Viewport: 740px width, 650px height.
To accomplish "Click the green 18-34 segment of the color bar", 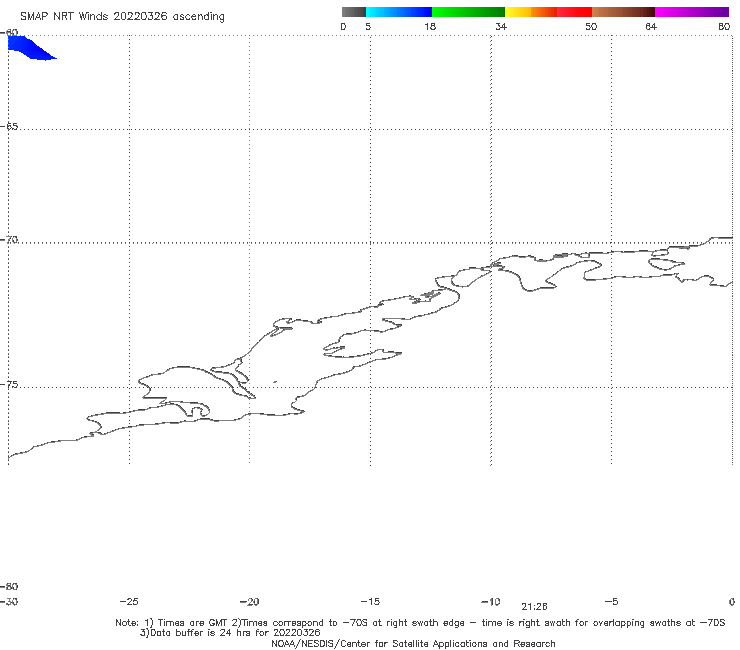I will pos(468,12).
